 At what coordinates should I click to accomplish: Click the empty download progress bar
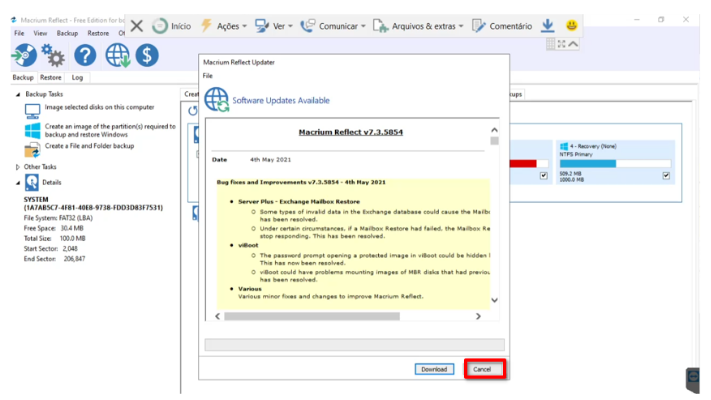point(354,345)
